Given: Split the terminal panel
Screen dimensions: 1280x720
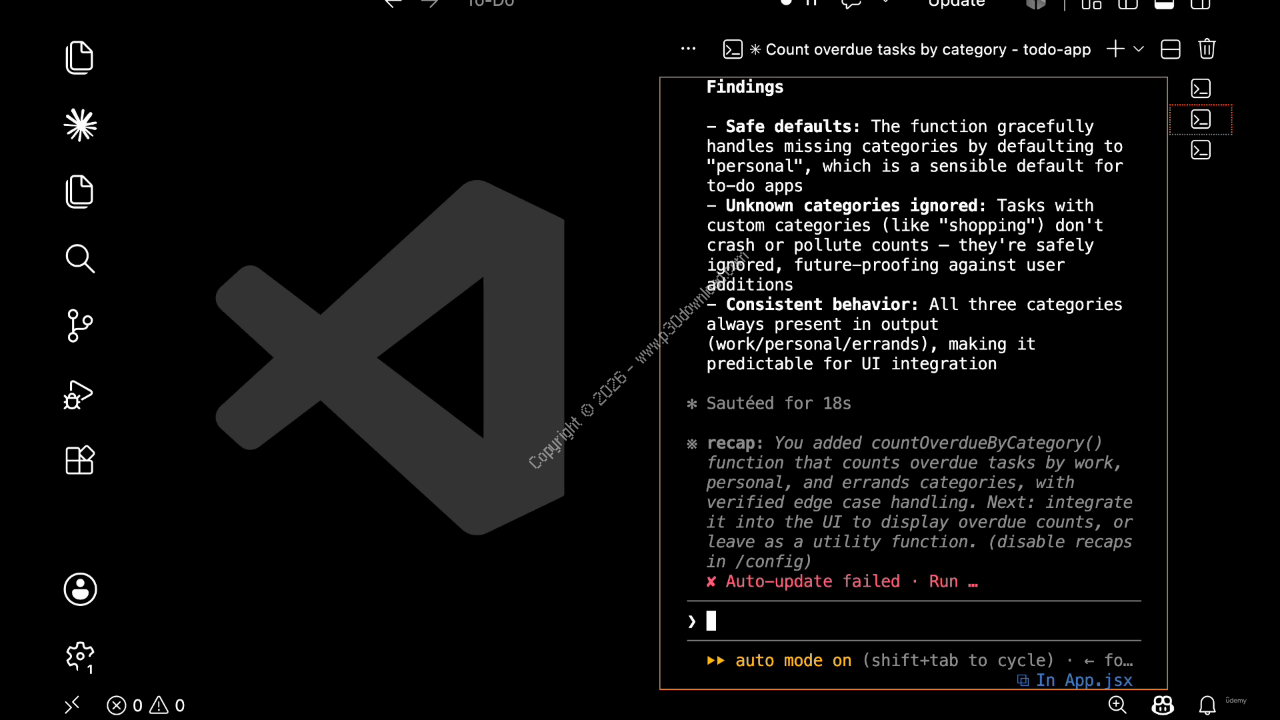Looking at the screenshot, I should point(1171,49).
